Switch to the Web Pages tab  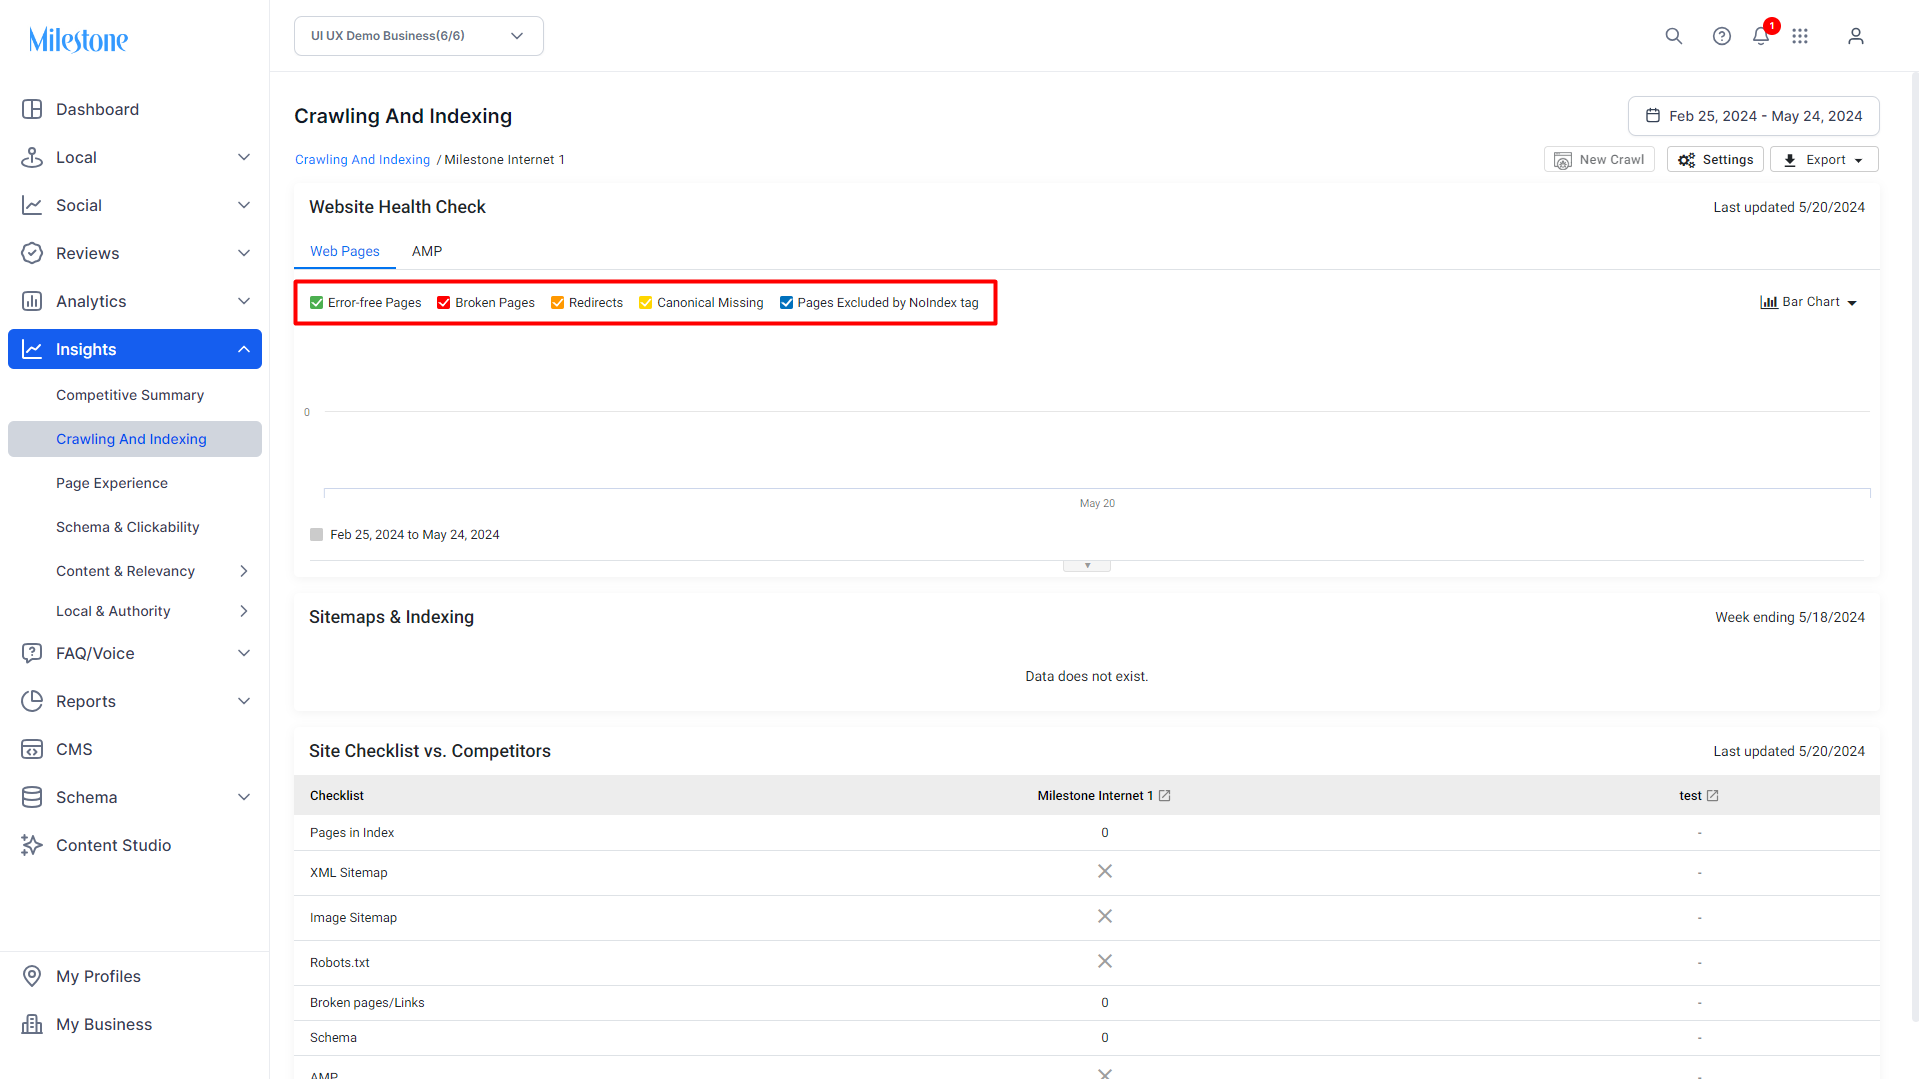(345, 251)
